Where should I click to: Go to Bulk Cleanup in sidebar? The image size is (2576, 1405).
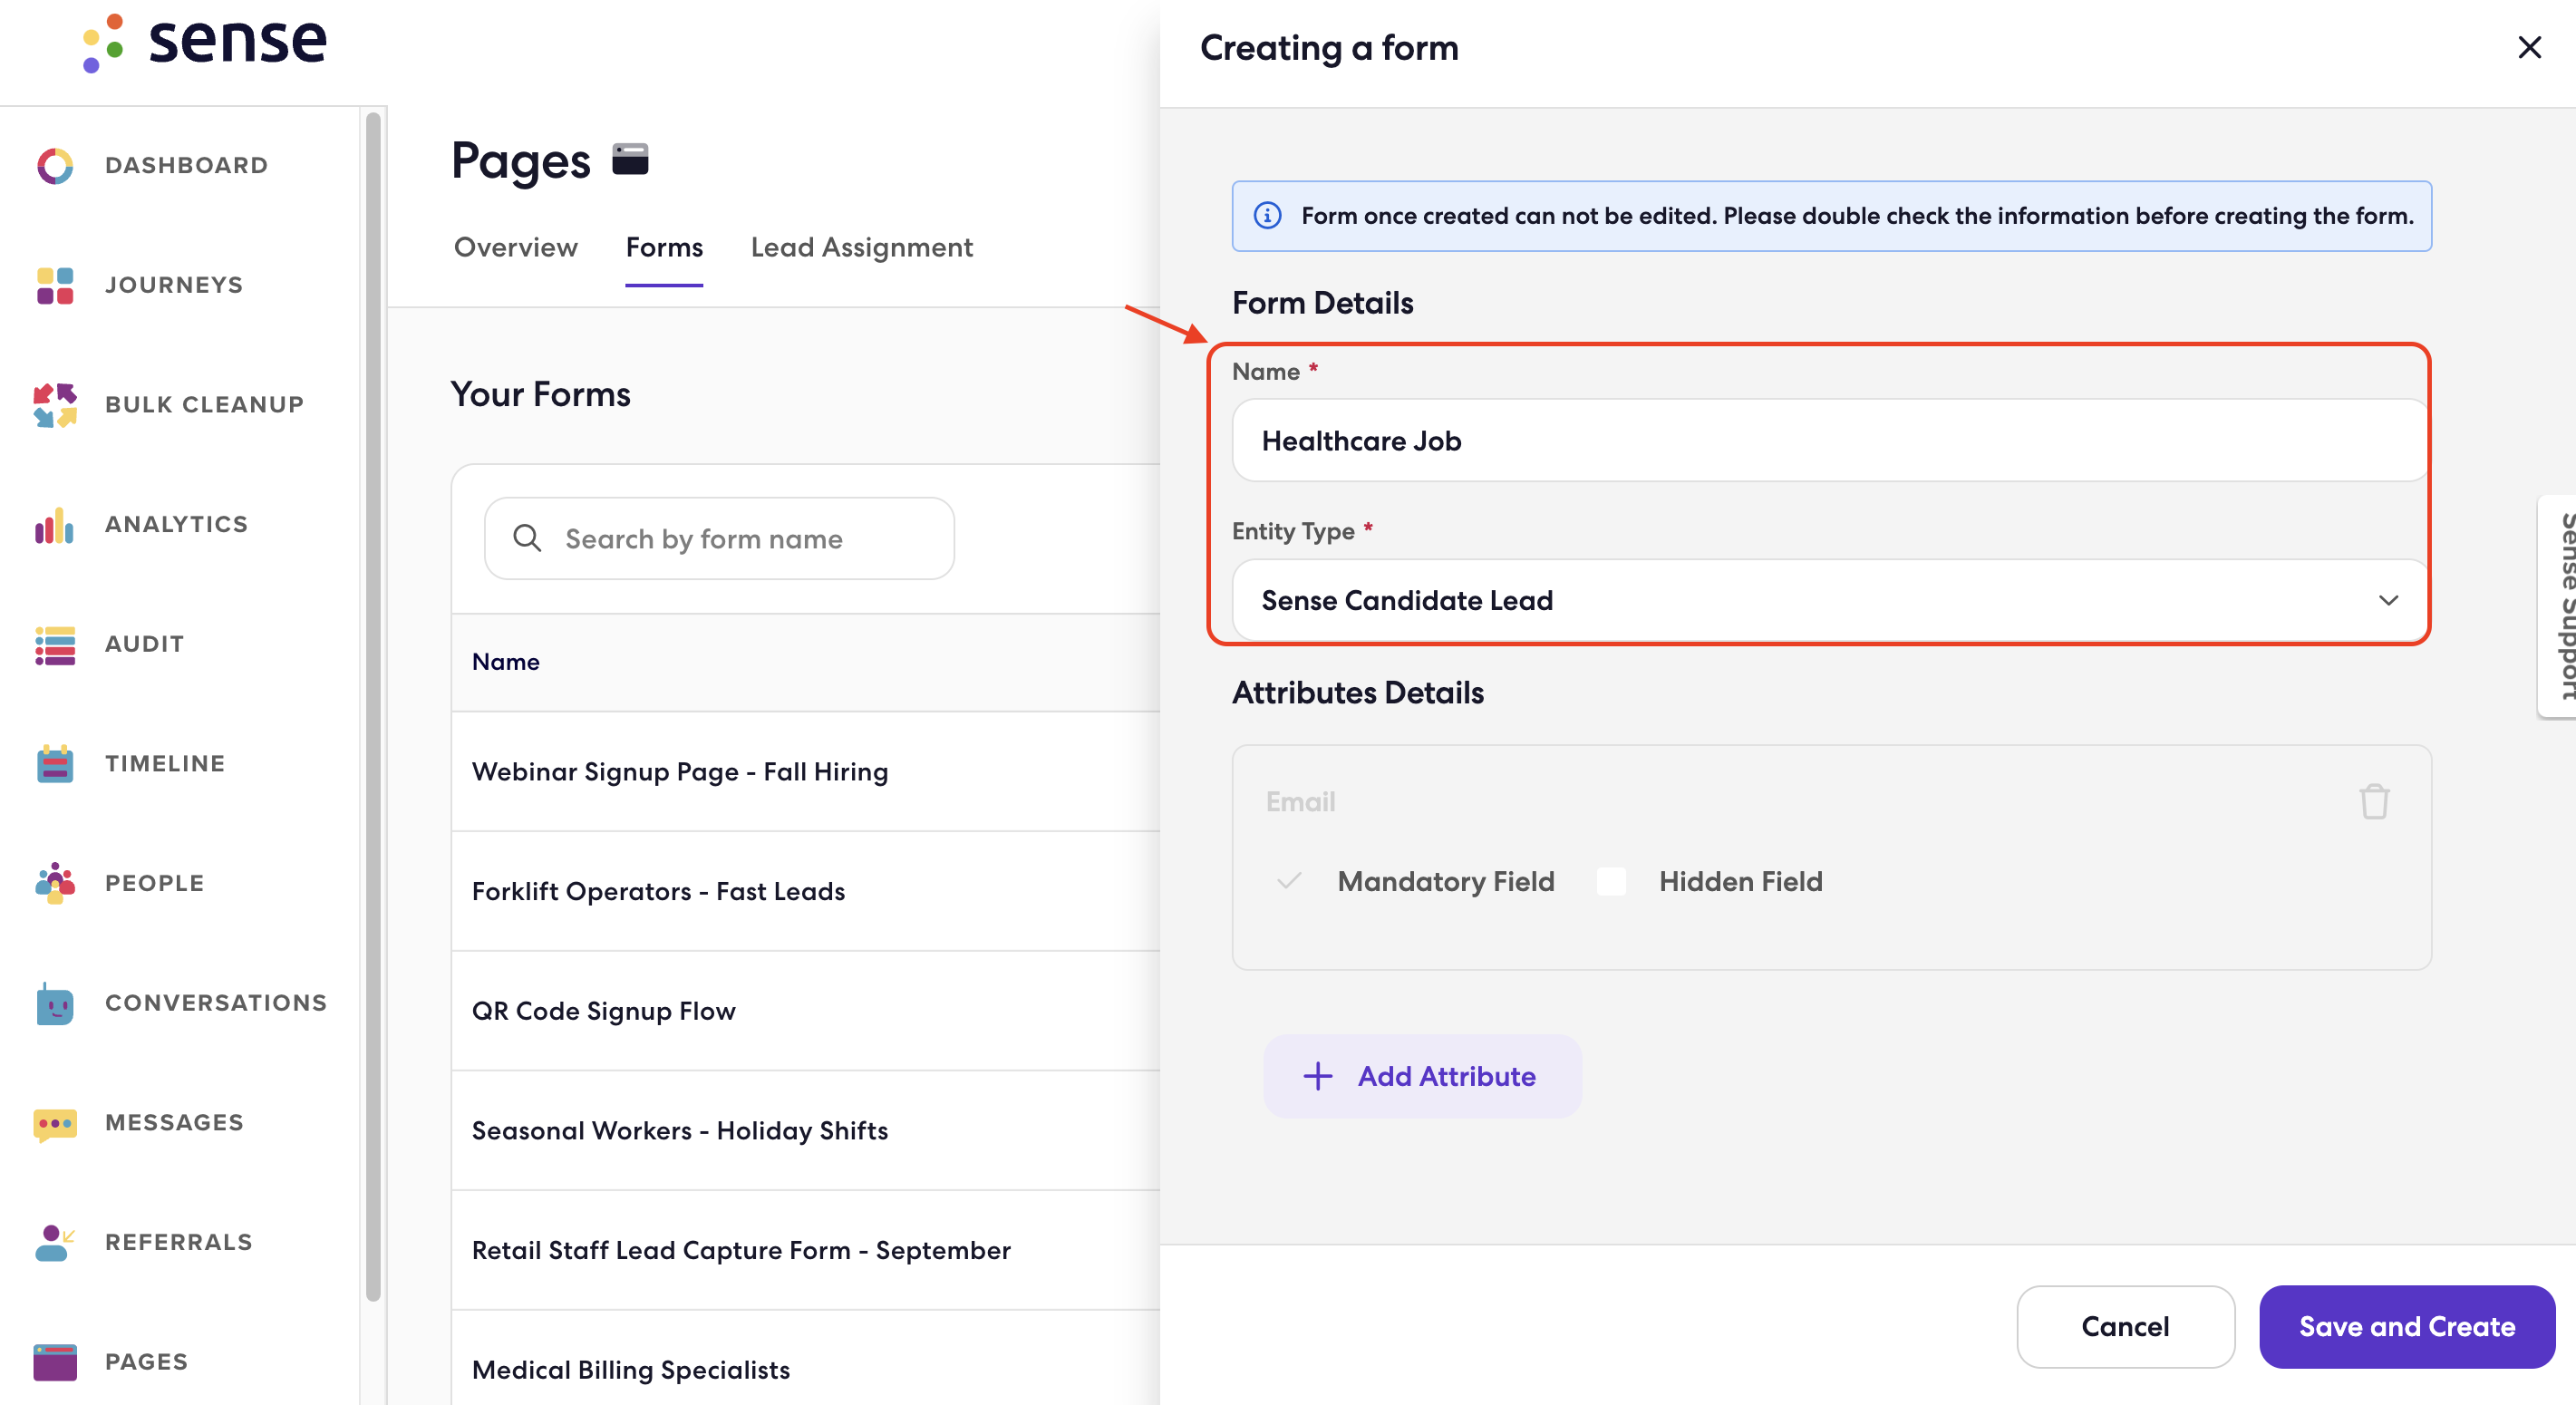click(x=204, y=405)
